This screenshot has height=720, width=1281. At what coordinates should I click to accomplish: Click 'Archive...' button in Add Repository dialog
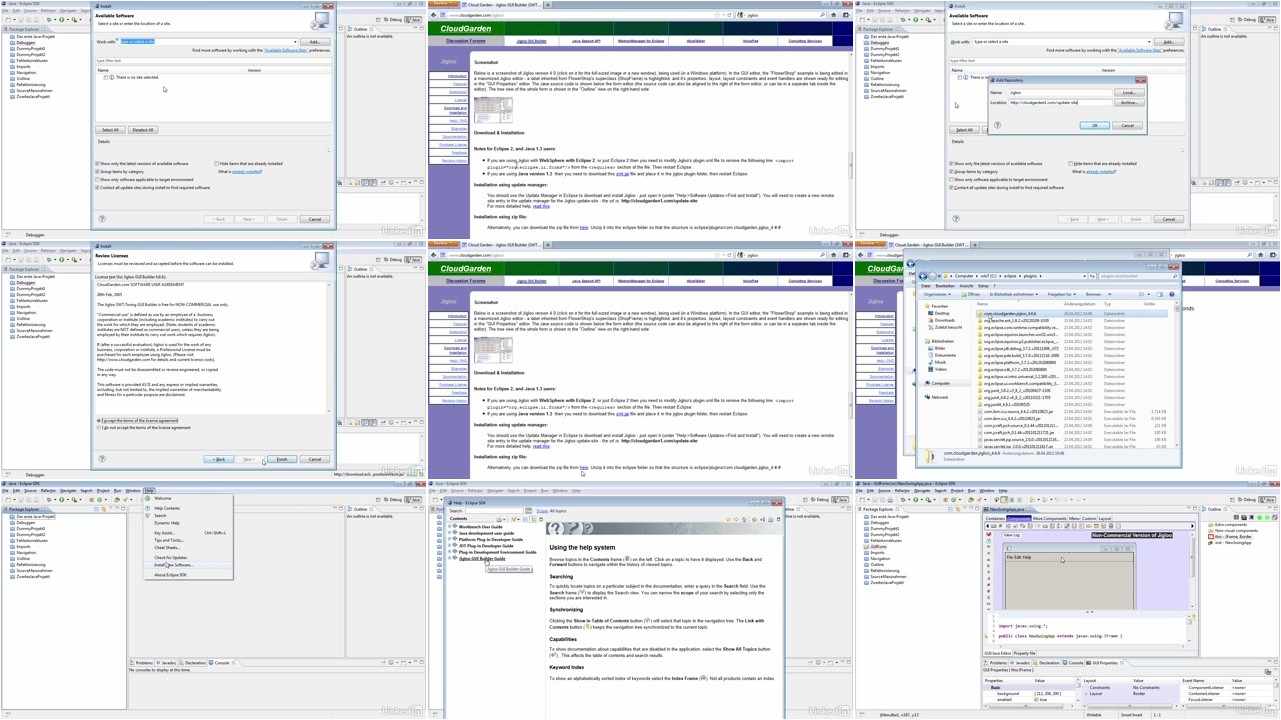[x=1129, y=103]
